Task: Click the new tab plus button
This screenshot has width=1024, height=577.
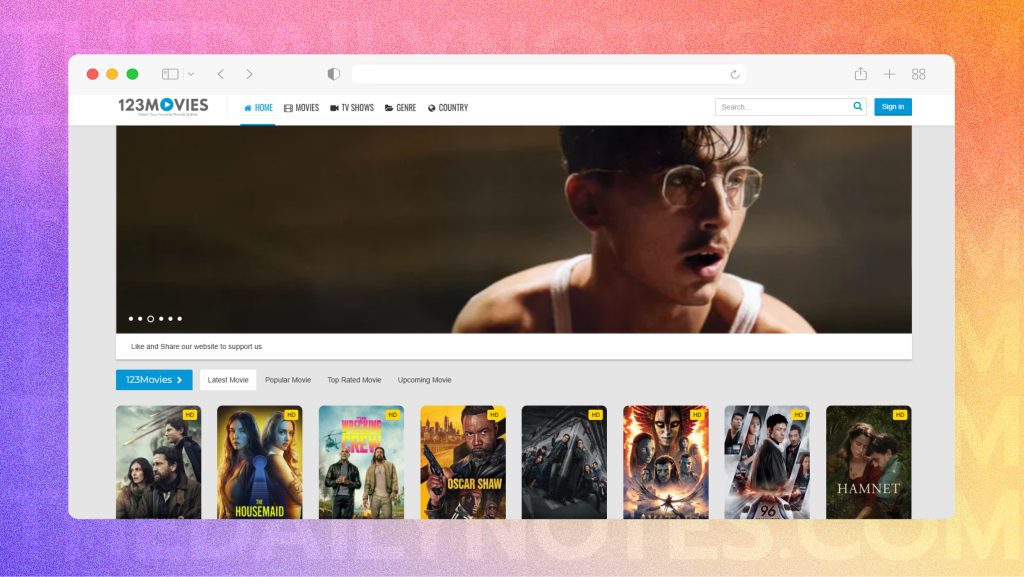Action: coord(889,73)
